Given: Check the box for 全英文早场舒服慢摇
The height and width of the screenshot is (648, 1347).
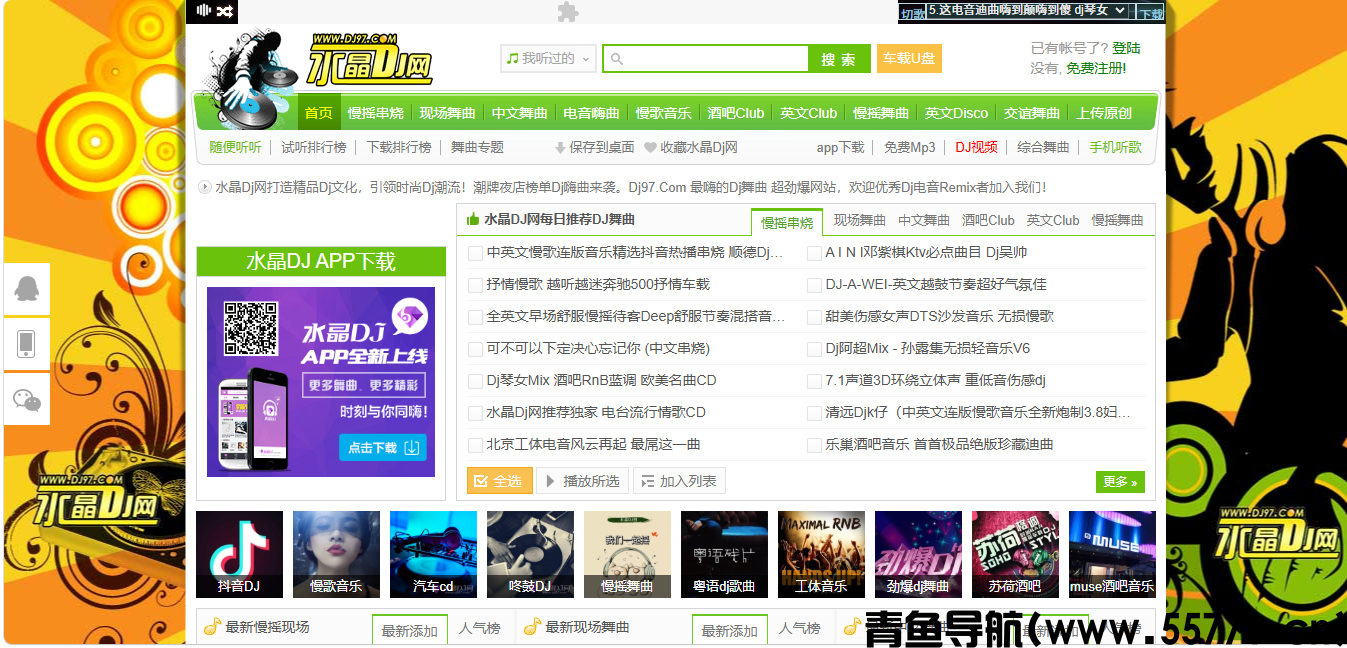Looking at the screenshot, I should [x=476, y=317].
